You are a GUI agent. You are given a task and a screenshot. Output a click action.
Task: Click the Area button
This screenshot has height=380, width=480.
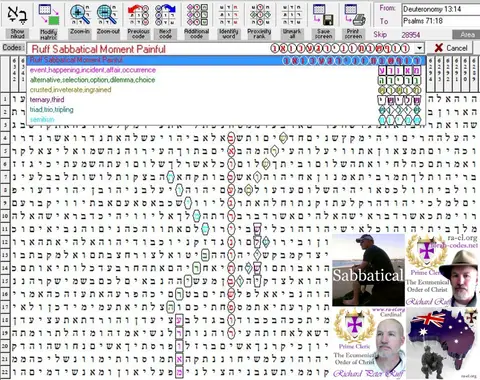467,35
